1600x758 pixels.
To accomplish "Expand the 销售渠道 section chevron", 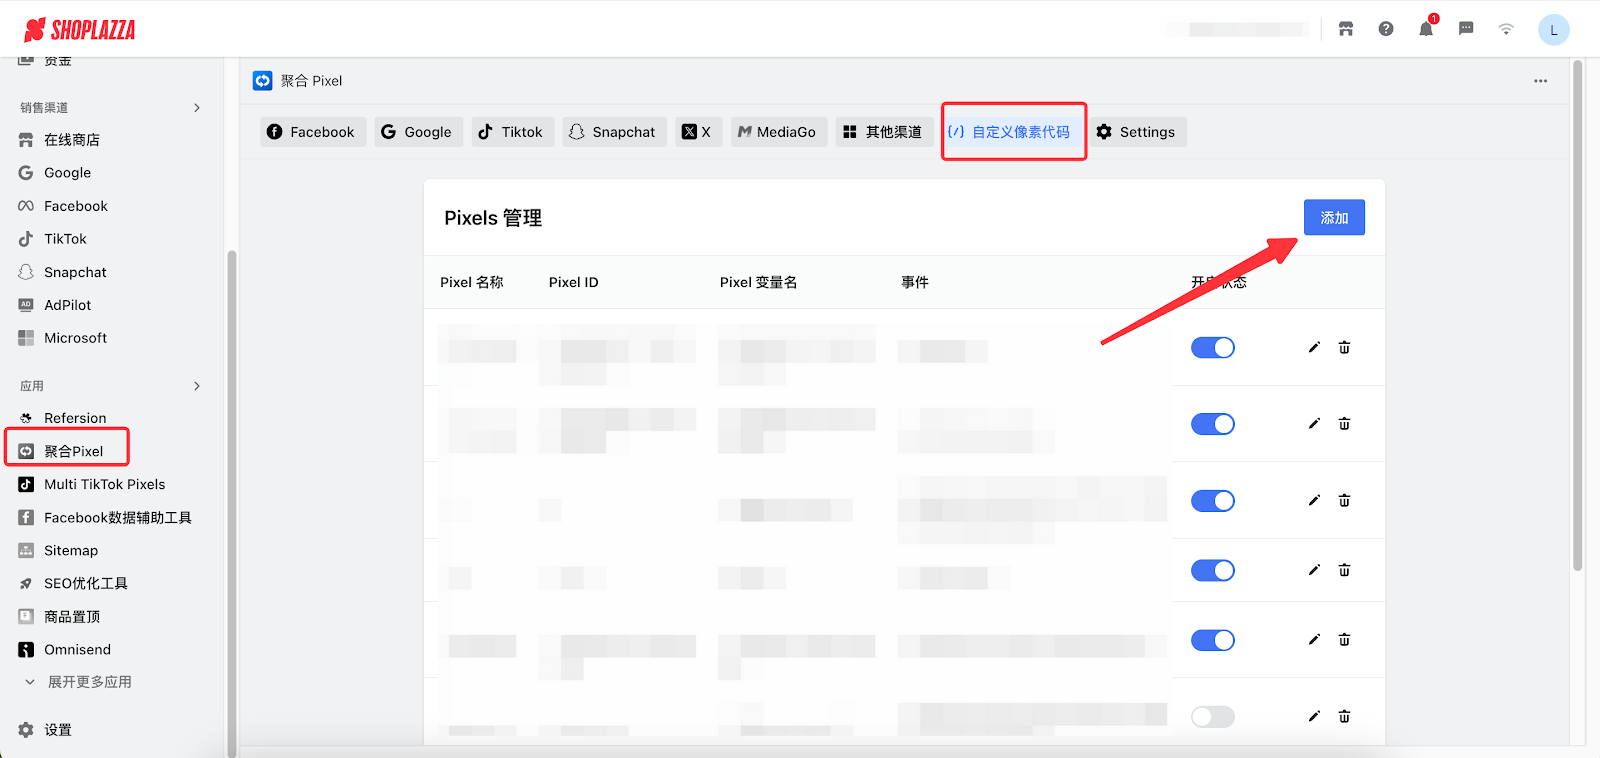I will 197,108.
